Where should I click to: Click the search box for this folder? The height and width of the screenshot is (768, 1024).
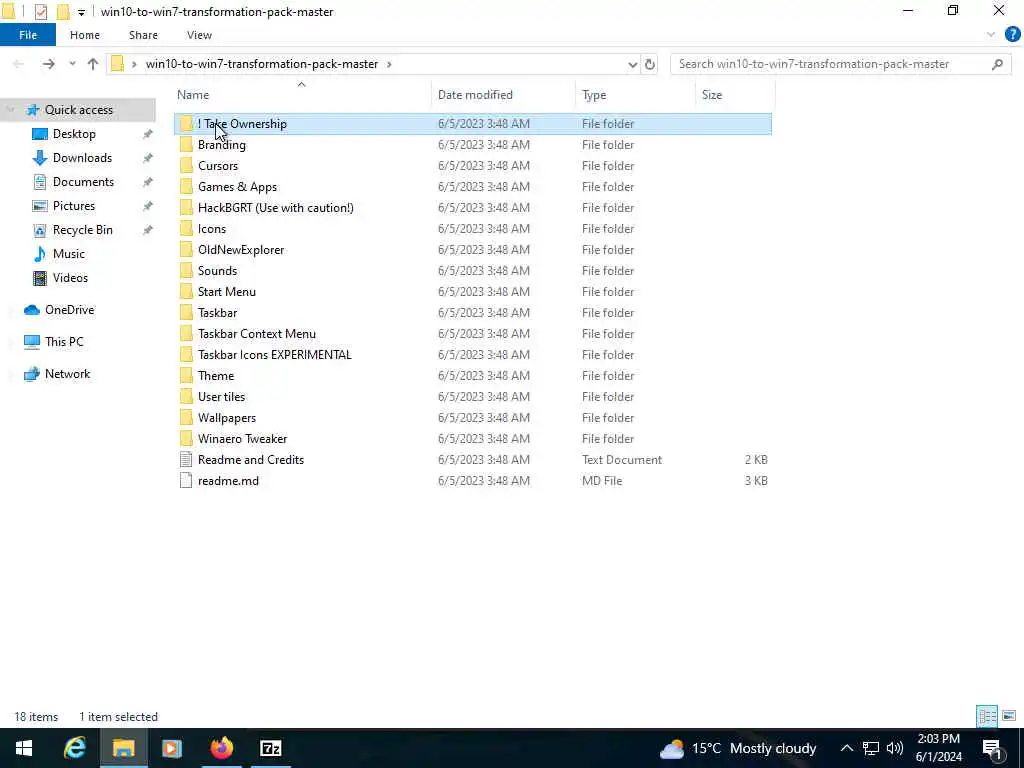(x=839, y=64)
